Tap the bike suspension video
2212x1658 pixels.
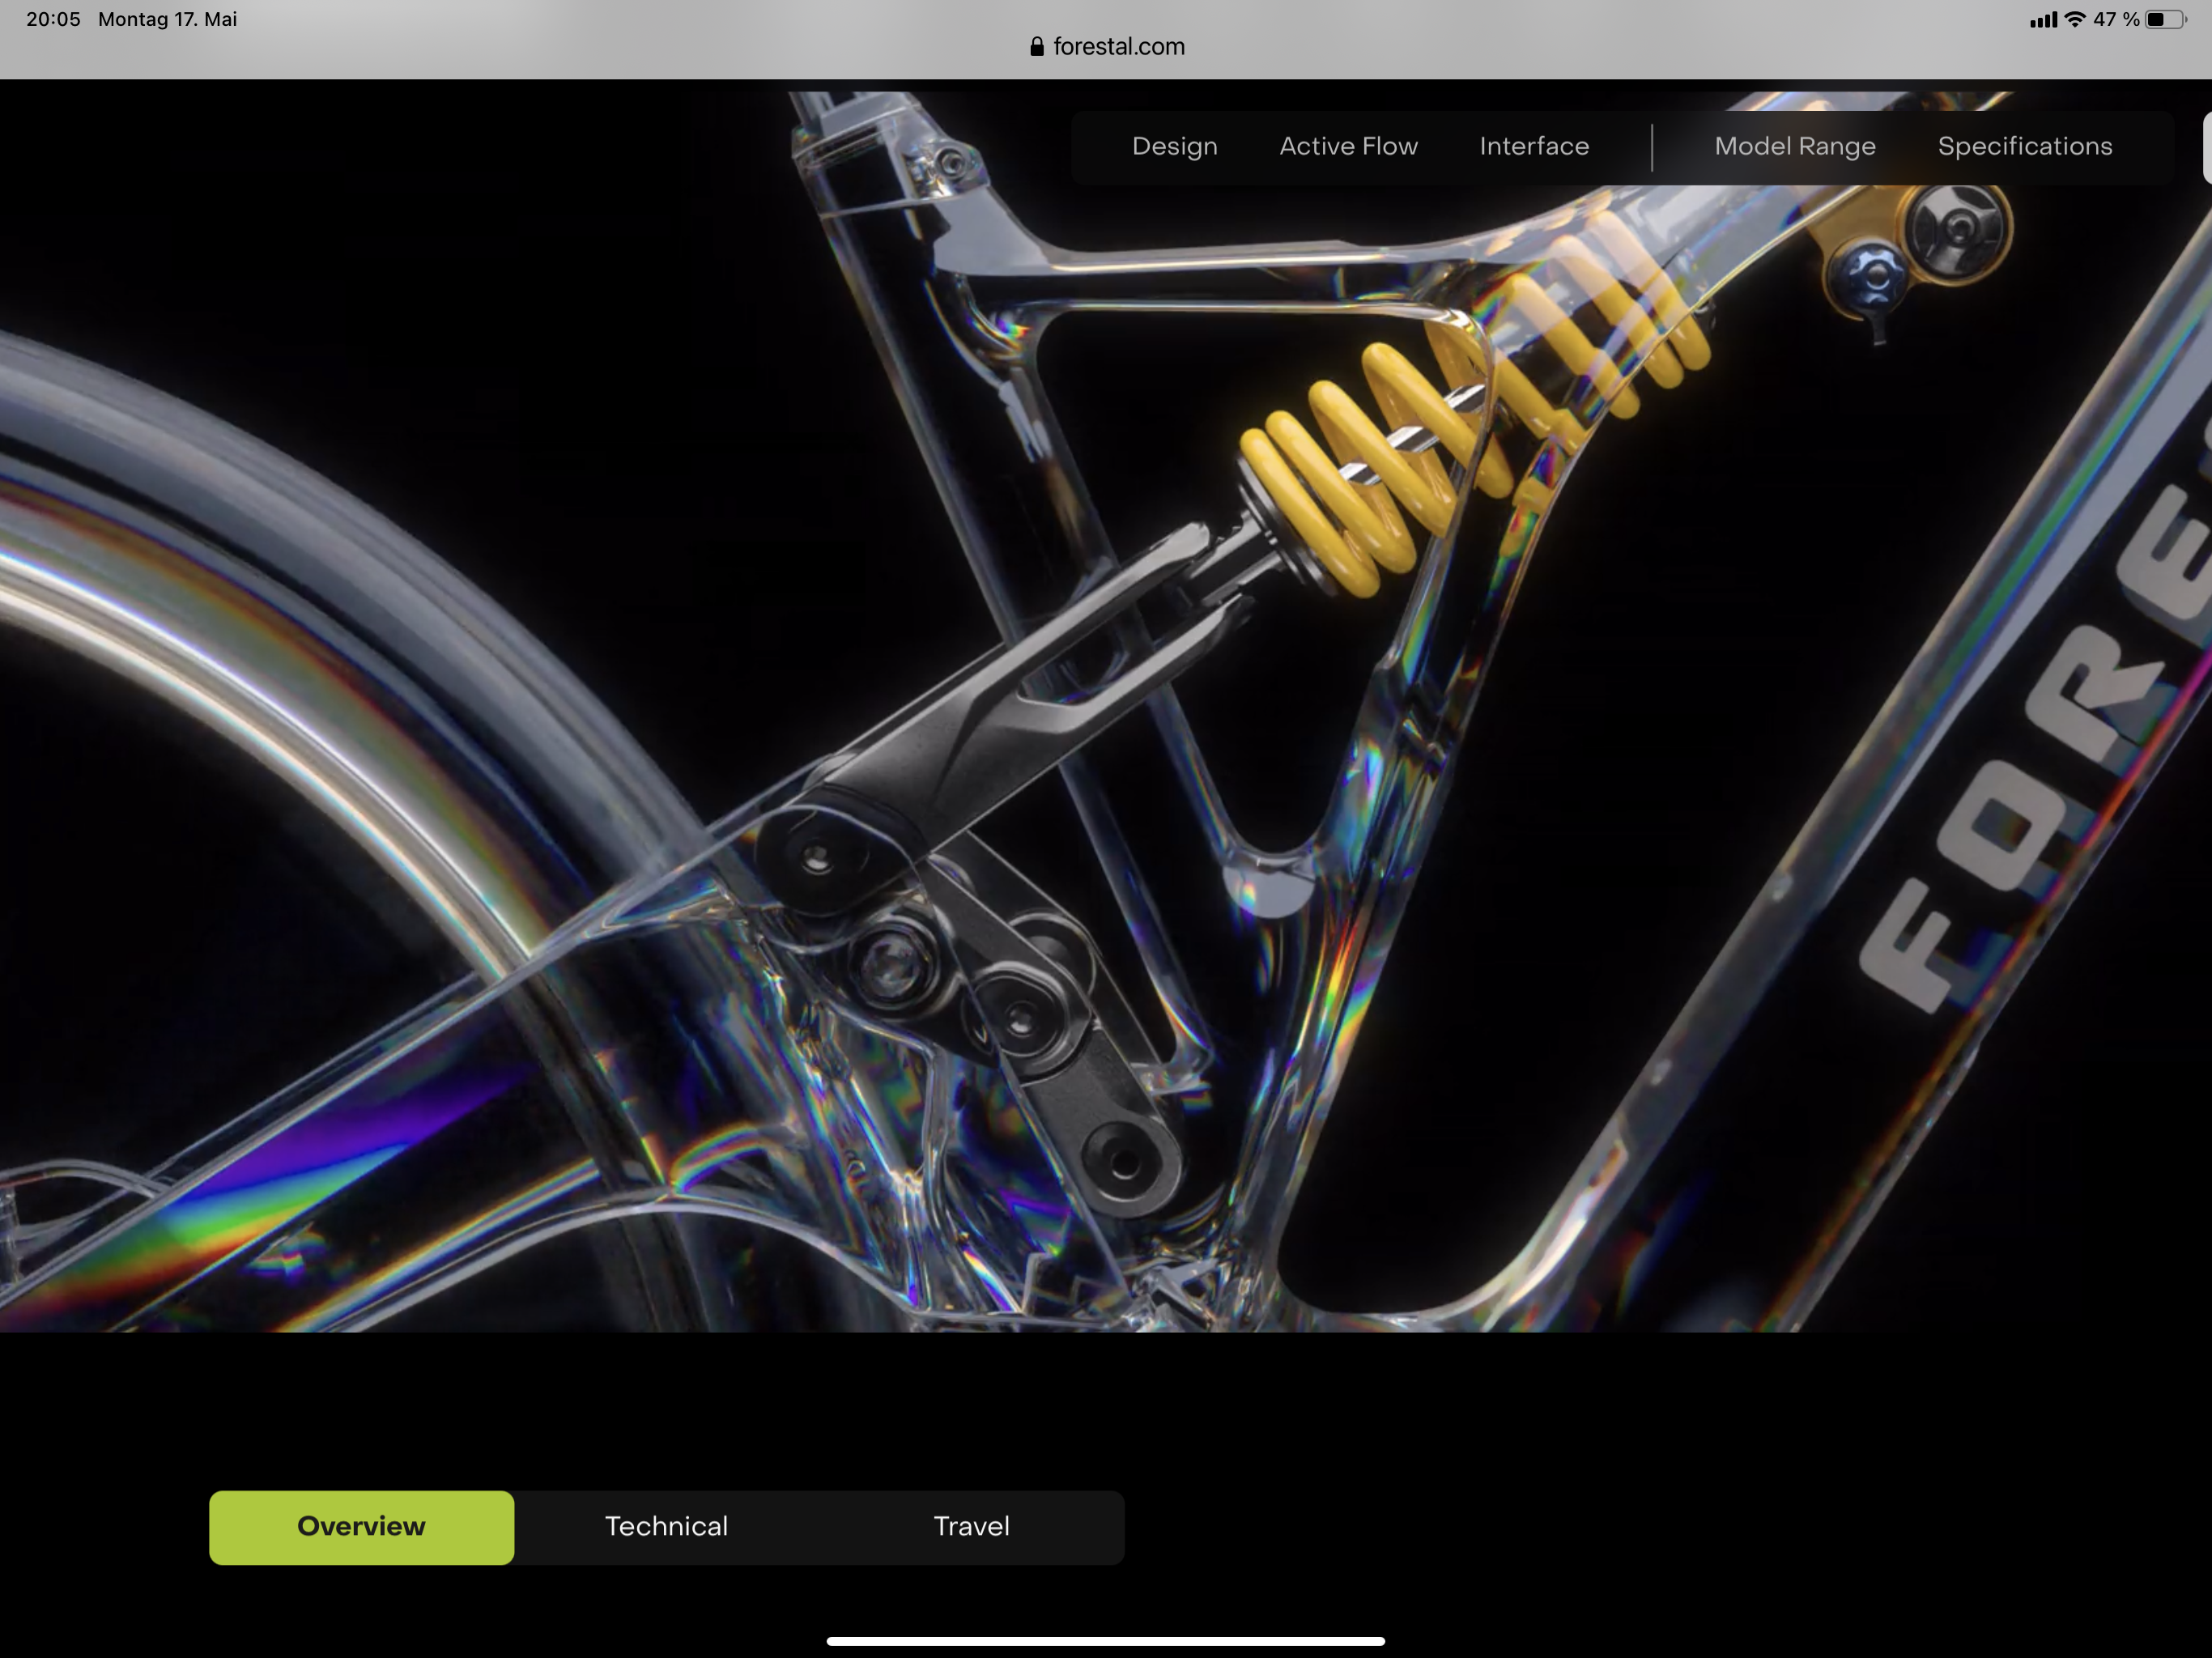(1105, 711)
